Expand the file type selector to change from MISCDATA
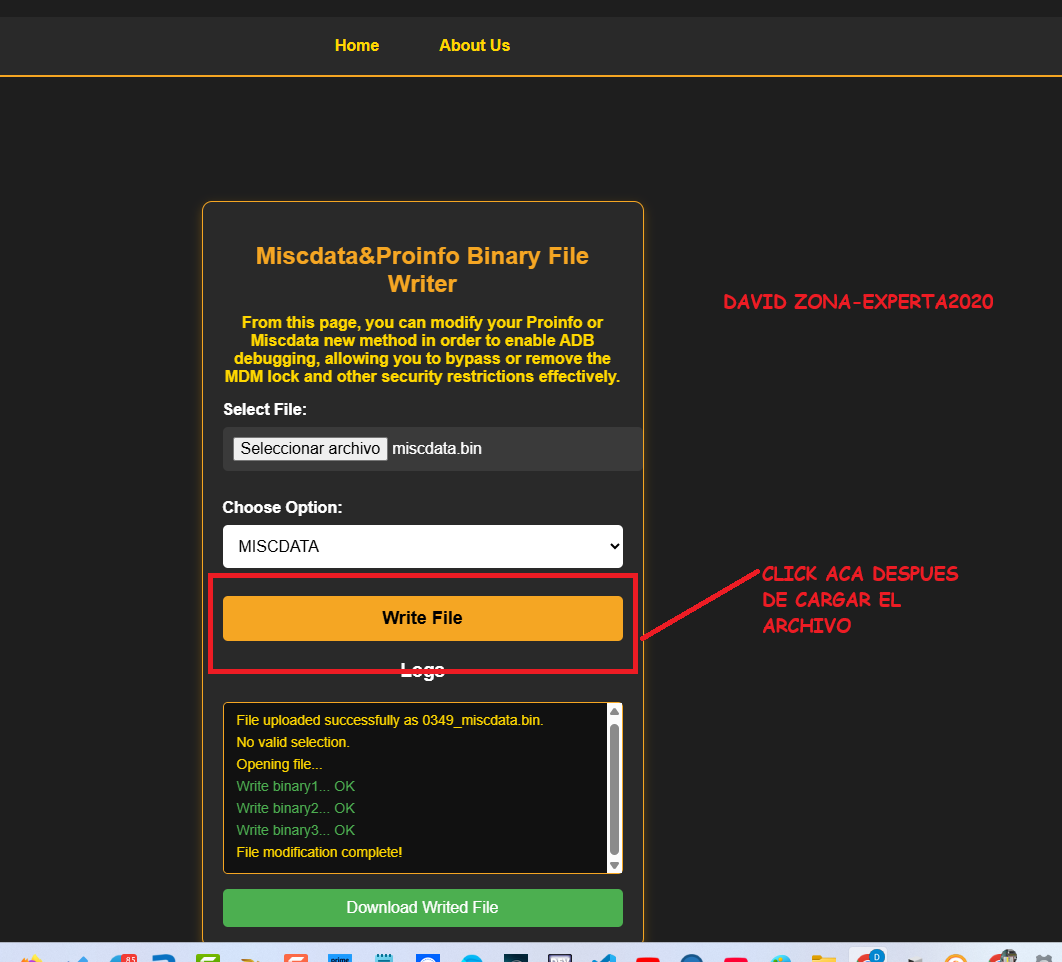This screenshot has height=962, width=1062. [x=422, y=546]
